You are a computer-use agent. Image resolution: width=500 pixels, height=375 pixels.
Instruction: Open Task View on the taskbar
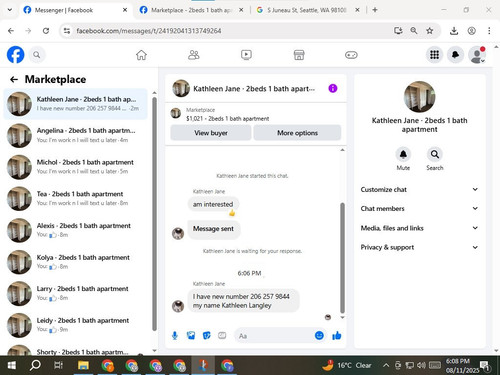pos(58,365)
